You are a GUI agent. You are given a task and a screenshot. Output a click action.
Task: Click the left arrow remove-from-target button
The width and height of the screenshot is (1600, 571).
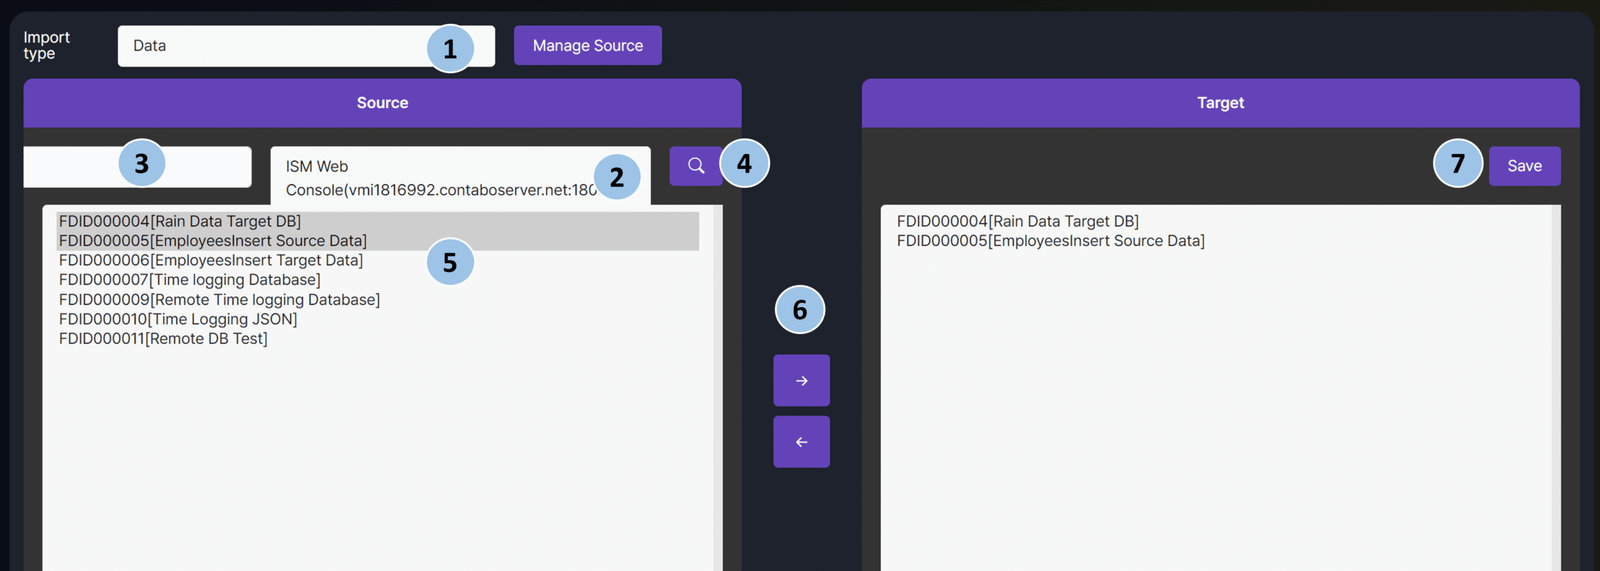tap(801, 442)
